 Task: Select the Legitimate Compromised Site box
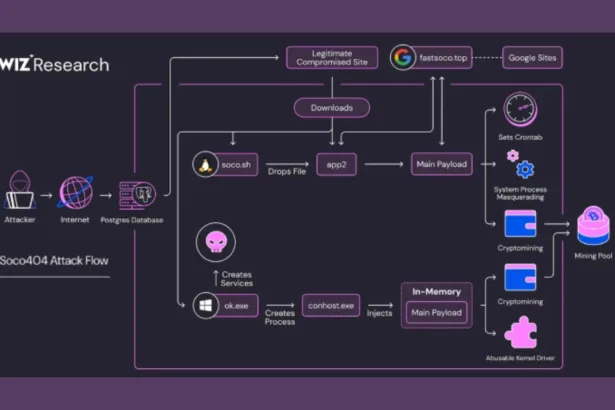point(332,58)
